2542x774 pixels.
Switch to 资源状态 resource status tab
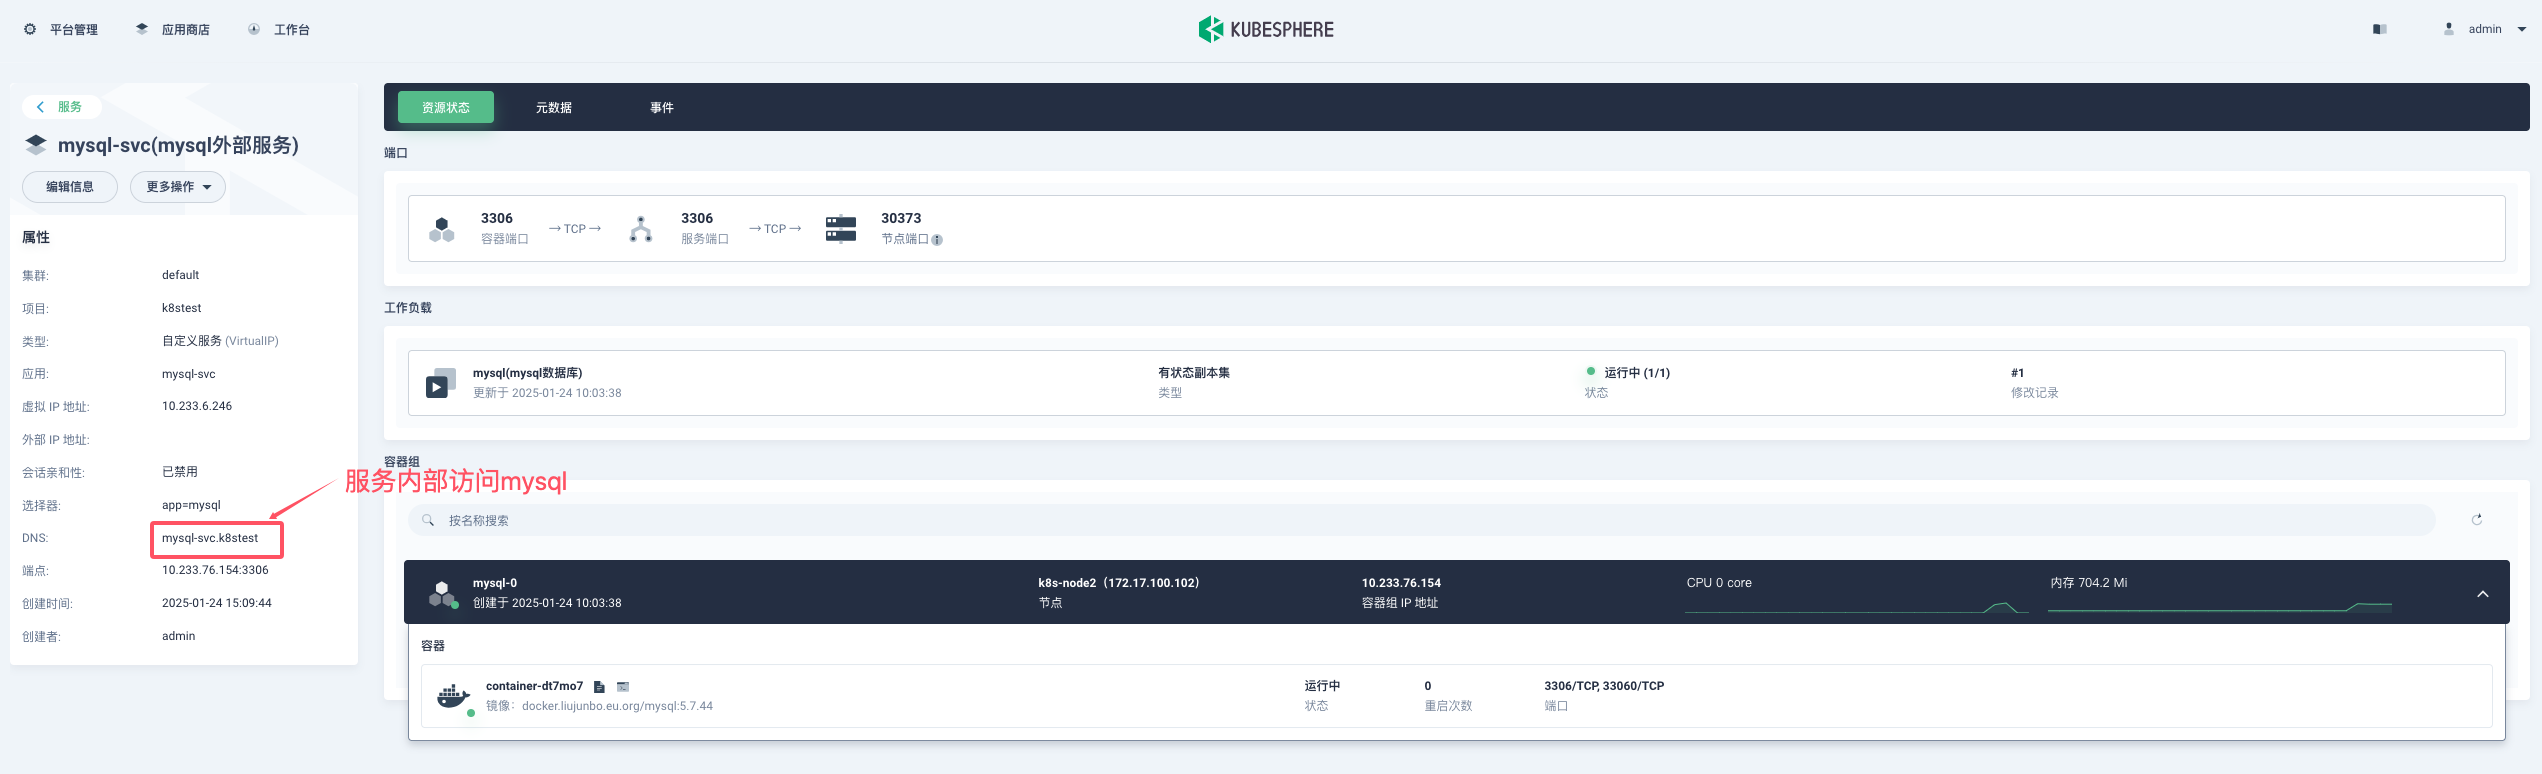point(446,107)
